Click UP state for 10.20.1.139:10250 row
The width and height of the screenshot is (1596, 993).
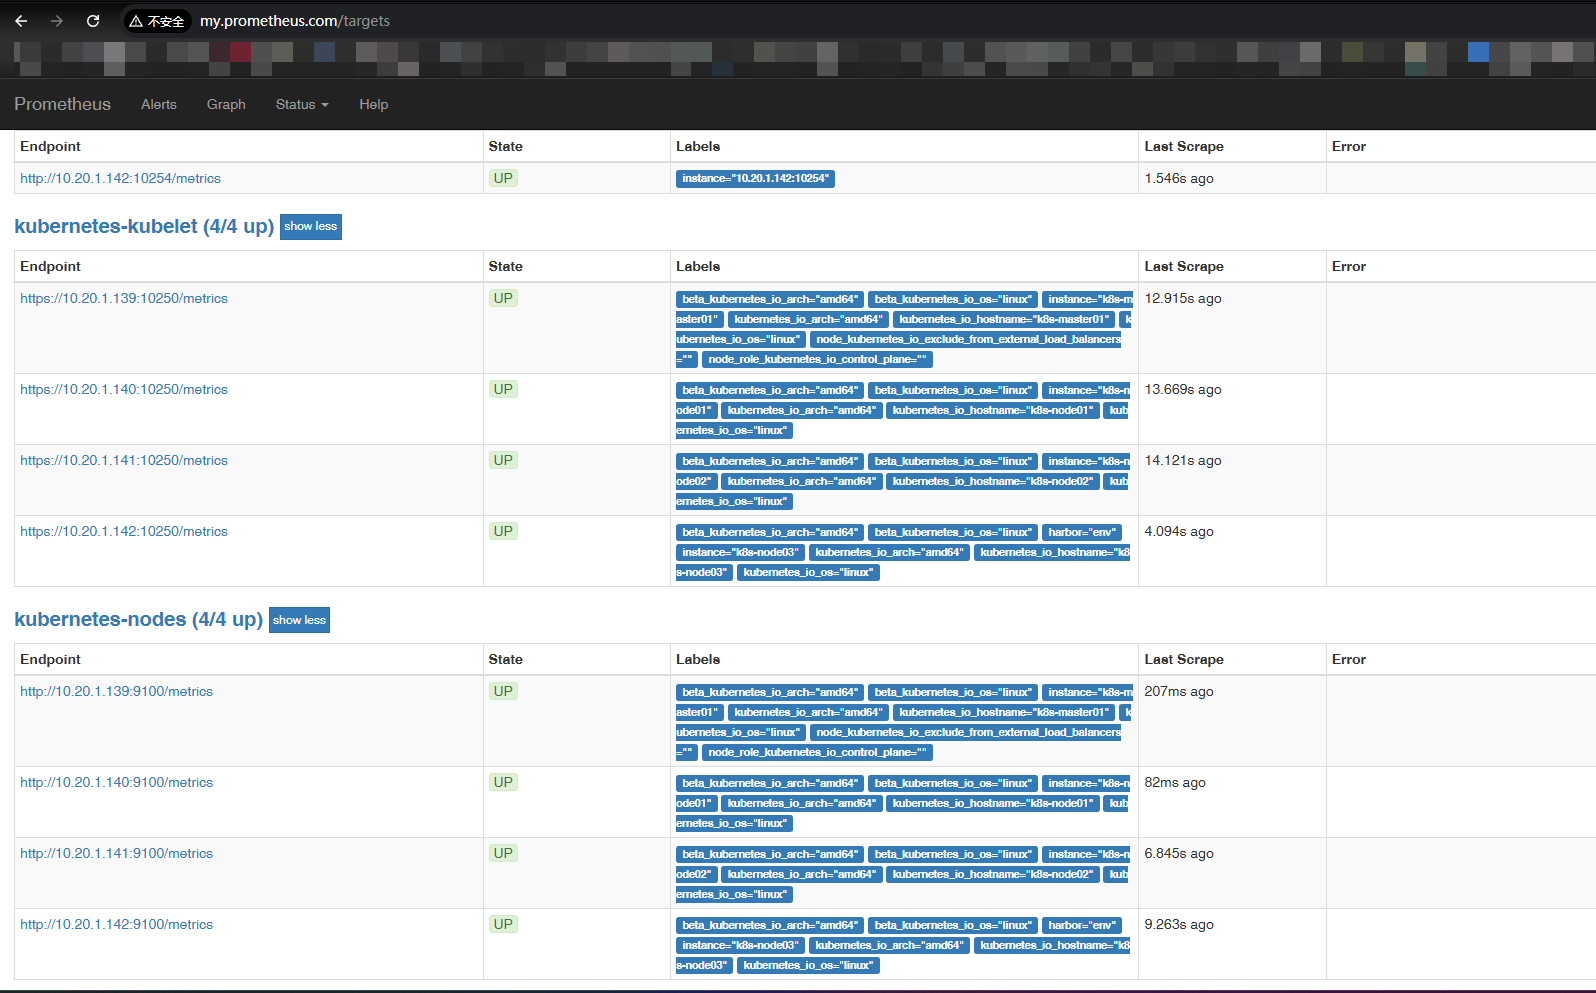click(x=503, y=298)
